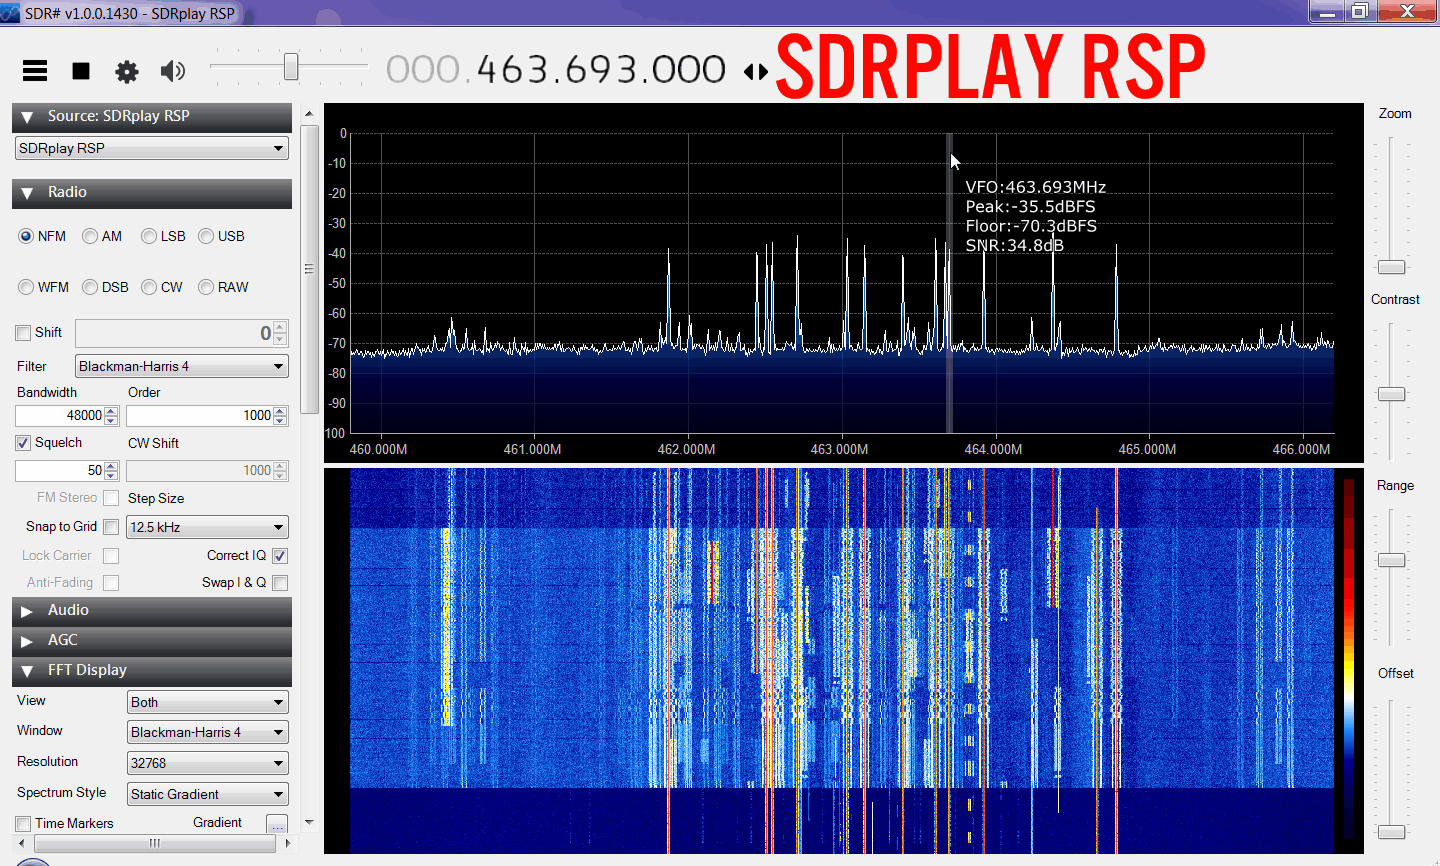Select the AM demodulation mode

click(91, 236)
